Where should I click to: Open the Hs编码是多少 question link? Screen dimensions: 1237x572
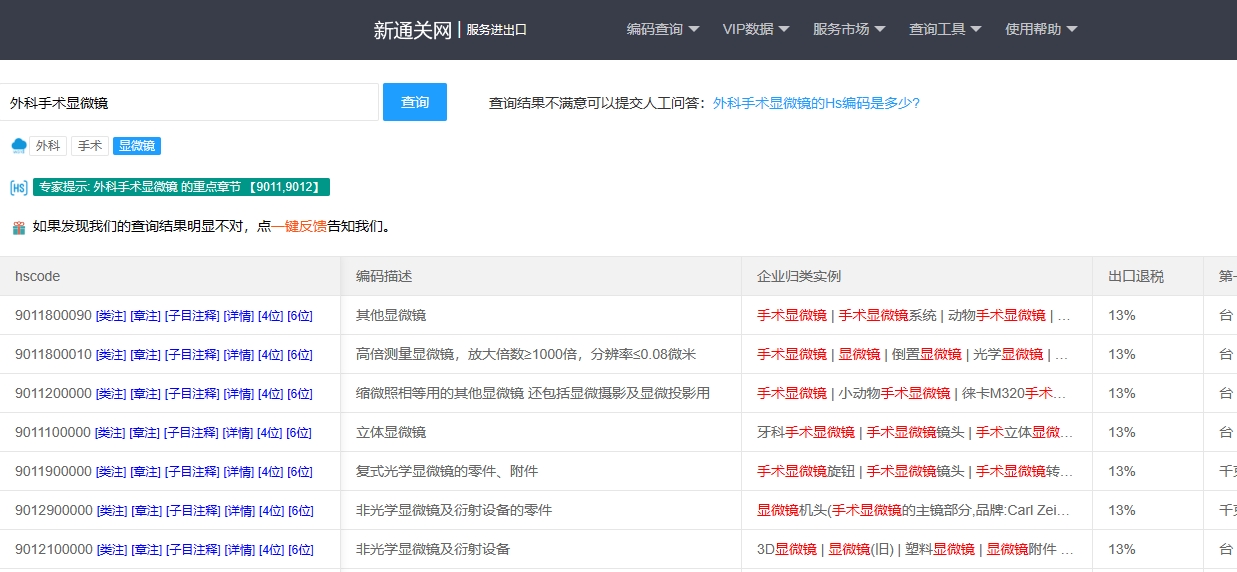point(816,103)
